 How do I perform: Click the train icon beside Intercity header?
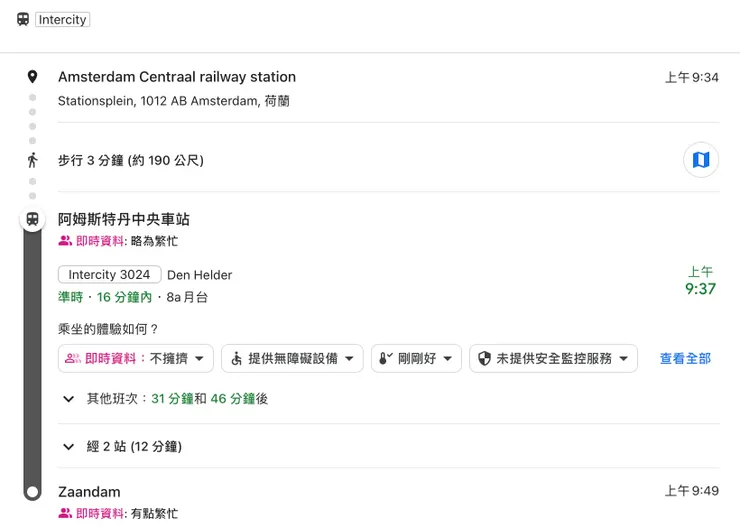(x=23, y=20)
